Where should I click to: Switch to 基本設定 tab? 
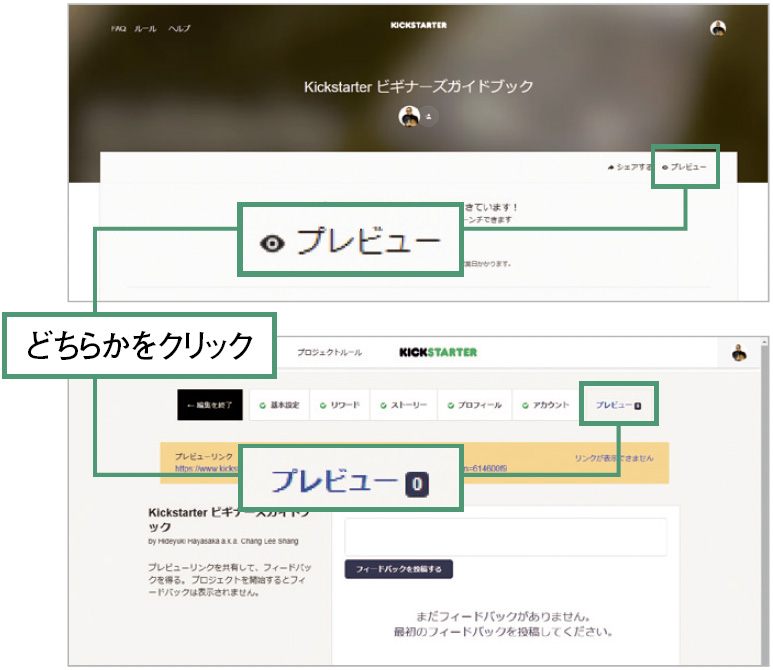point(280,405)
